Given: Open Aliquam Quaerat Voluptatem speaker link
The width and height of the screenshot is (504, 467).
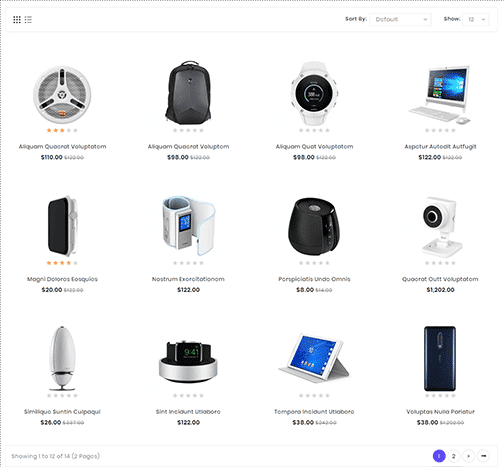Looking at the screenshot, I should (62, 147).
